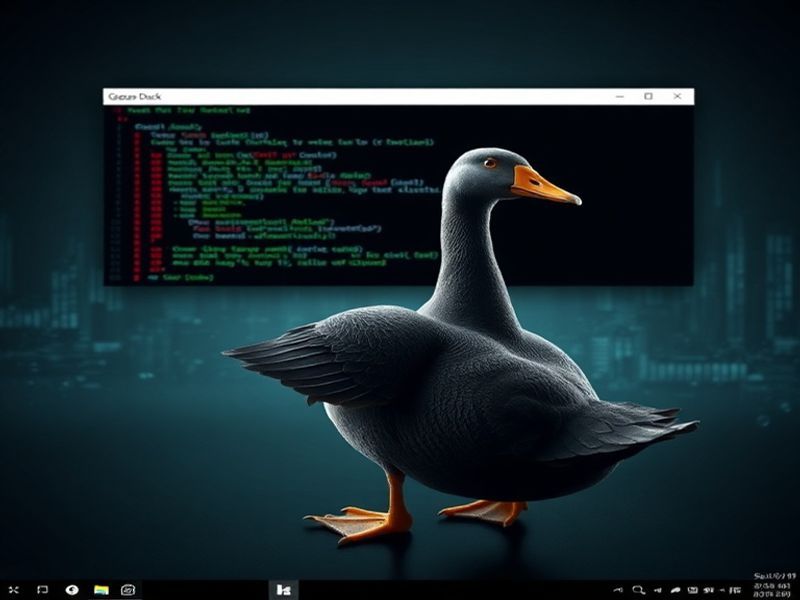Screen dimensions: 800x600
Task: Click the crossed-arrows start icon on taskbar
Action: 14,590
